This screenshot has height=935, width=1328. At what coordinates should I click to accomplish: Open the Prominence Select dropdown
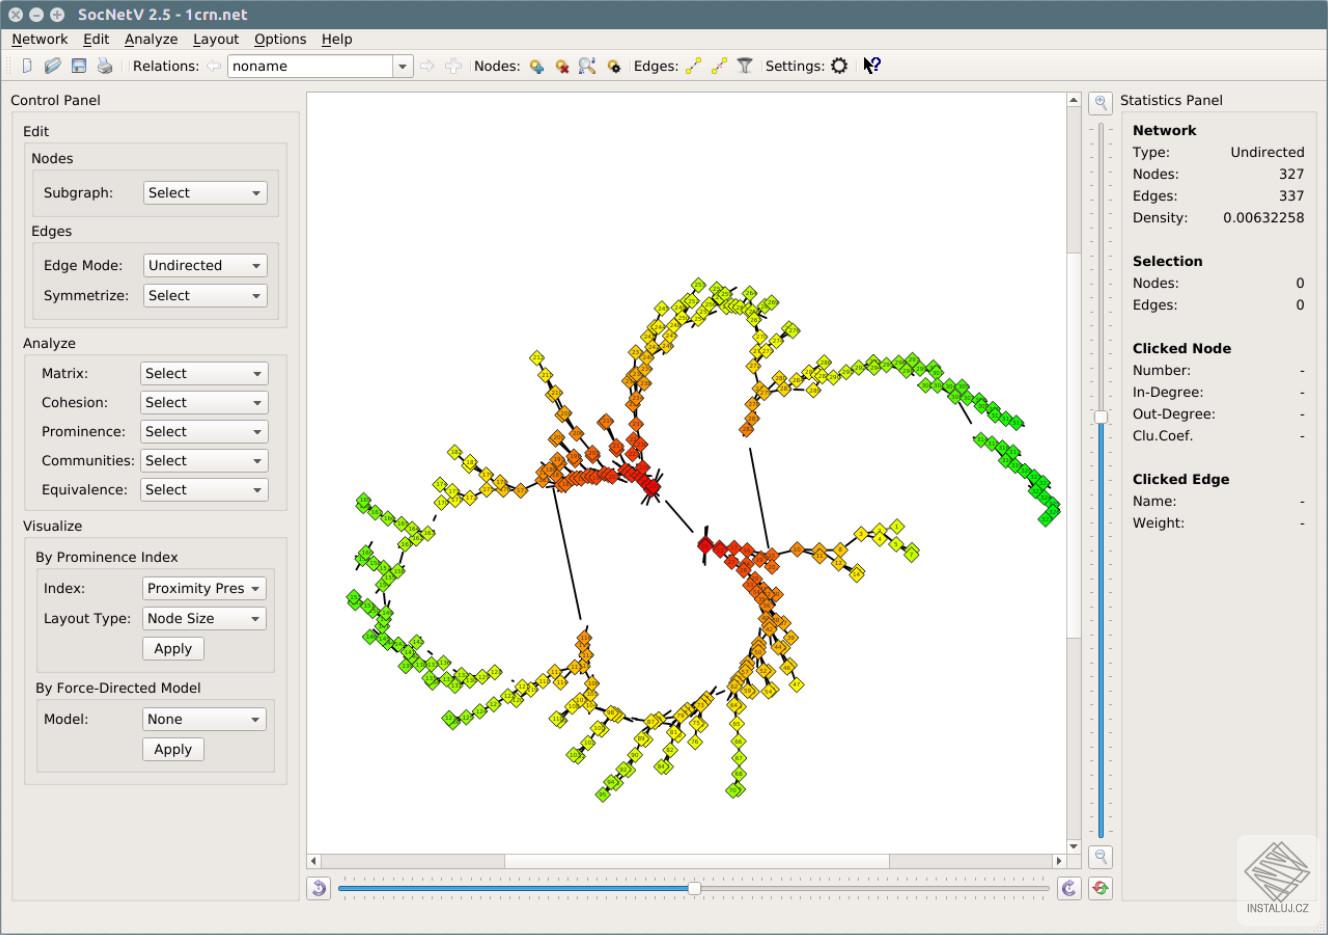(x=203, y=431)
